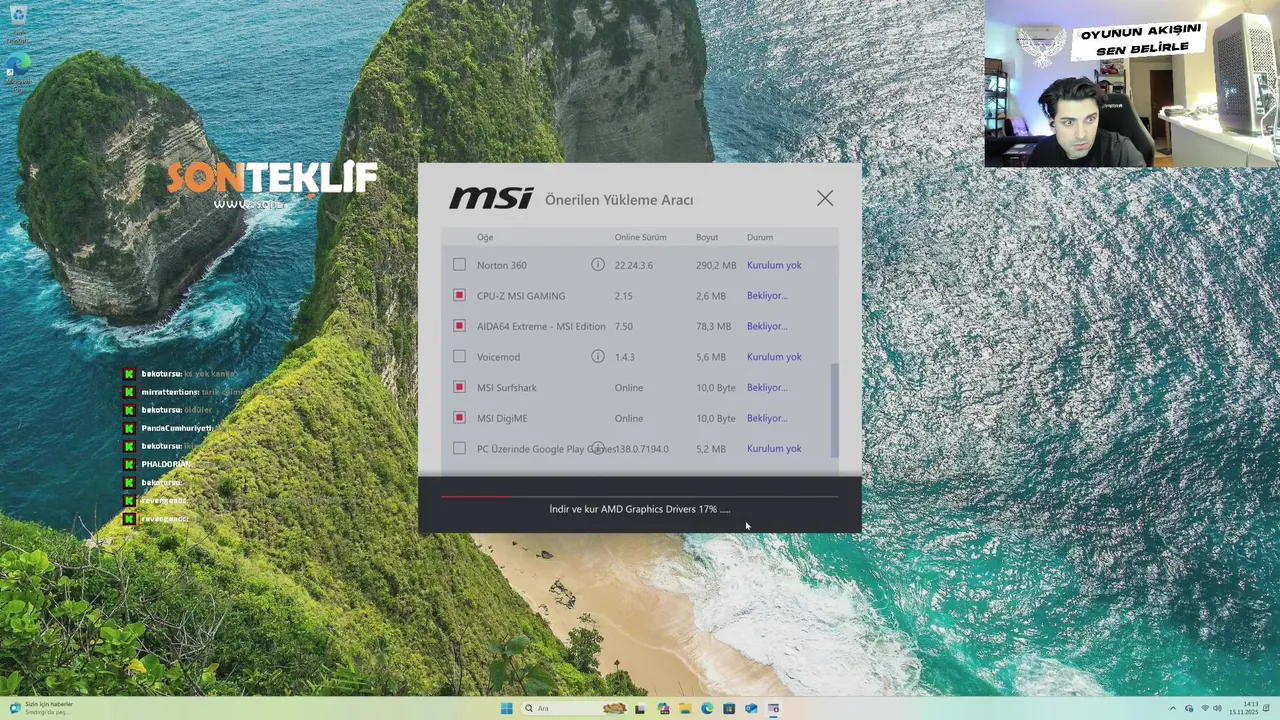Image resolution: width=1280 pixels, height=720 pixels.
Task: Click the installer list vertical scrollbar
Action: click(834, 410)
